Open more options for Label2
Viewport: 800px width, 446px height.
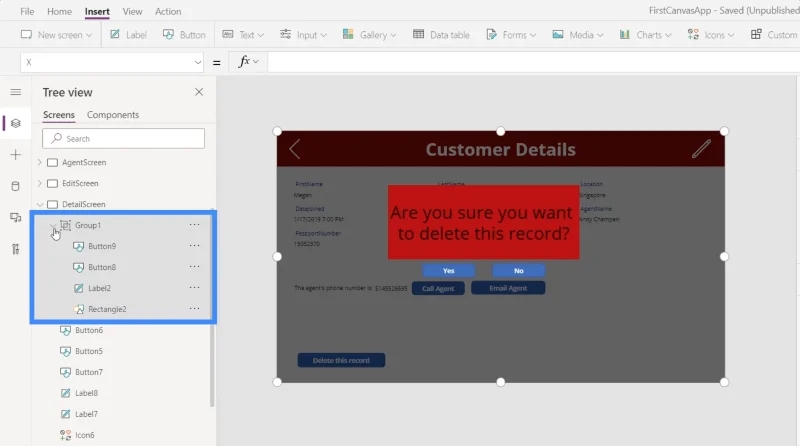(x=194, y=287)
